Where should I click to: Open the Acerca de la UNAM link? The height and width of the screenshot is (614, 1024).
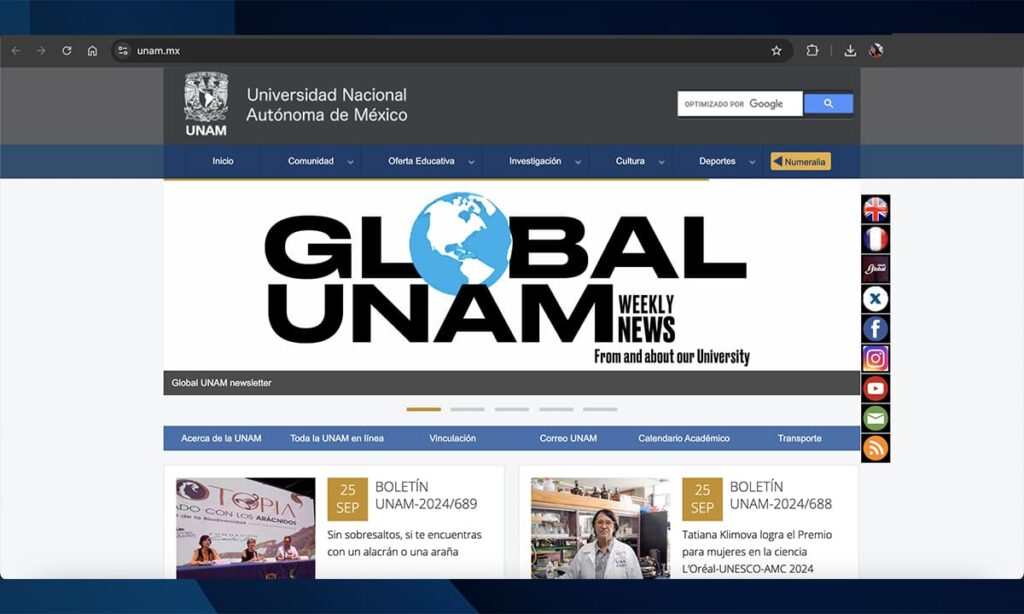point(221,438)
